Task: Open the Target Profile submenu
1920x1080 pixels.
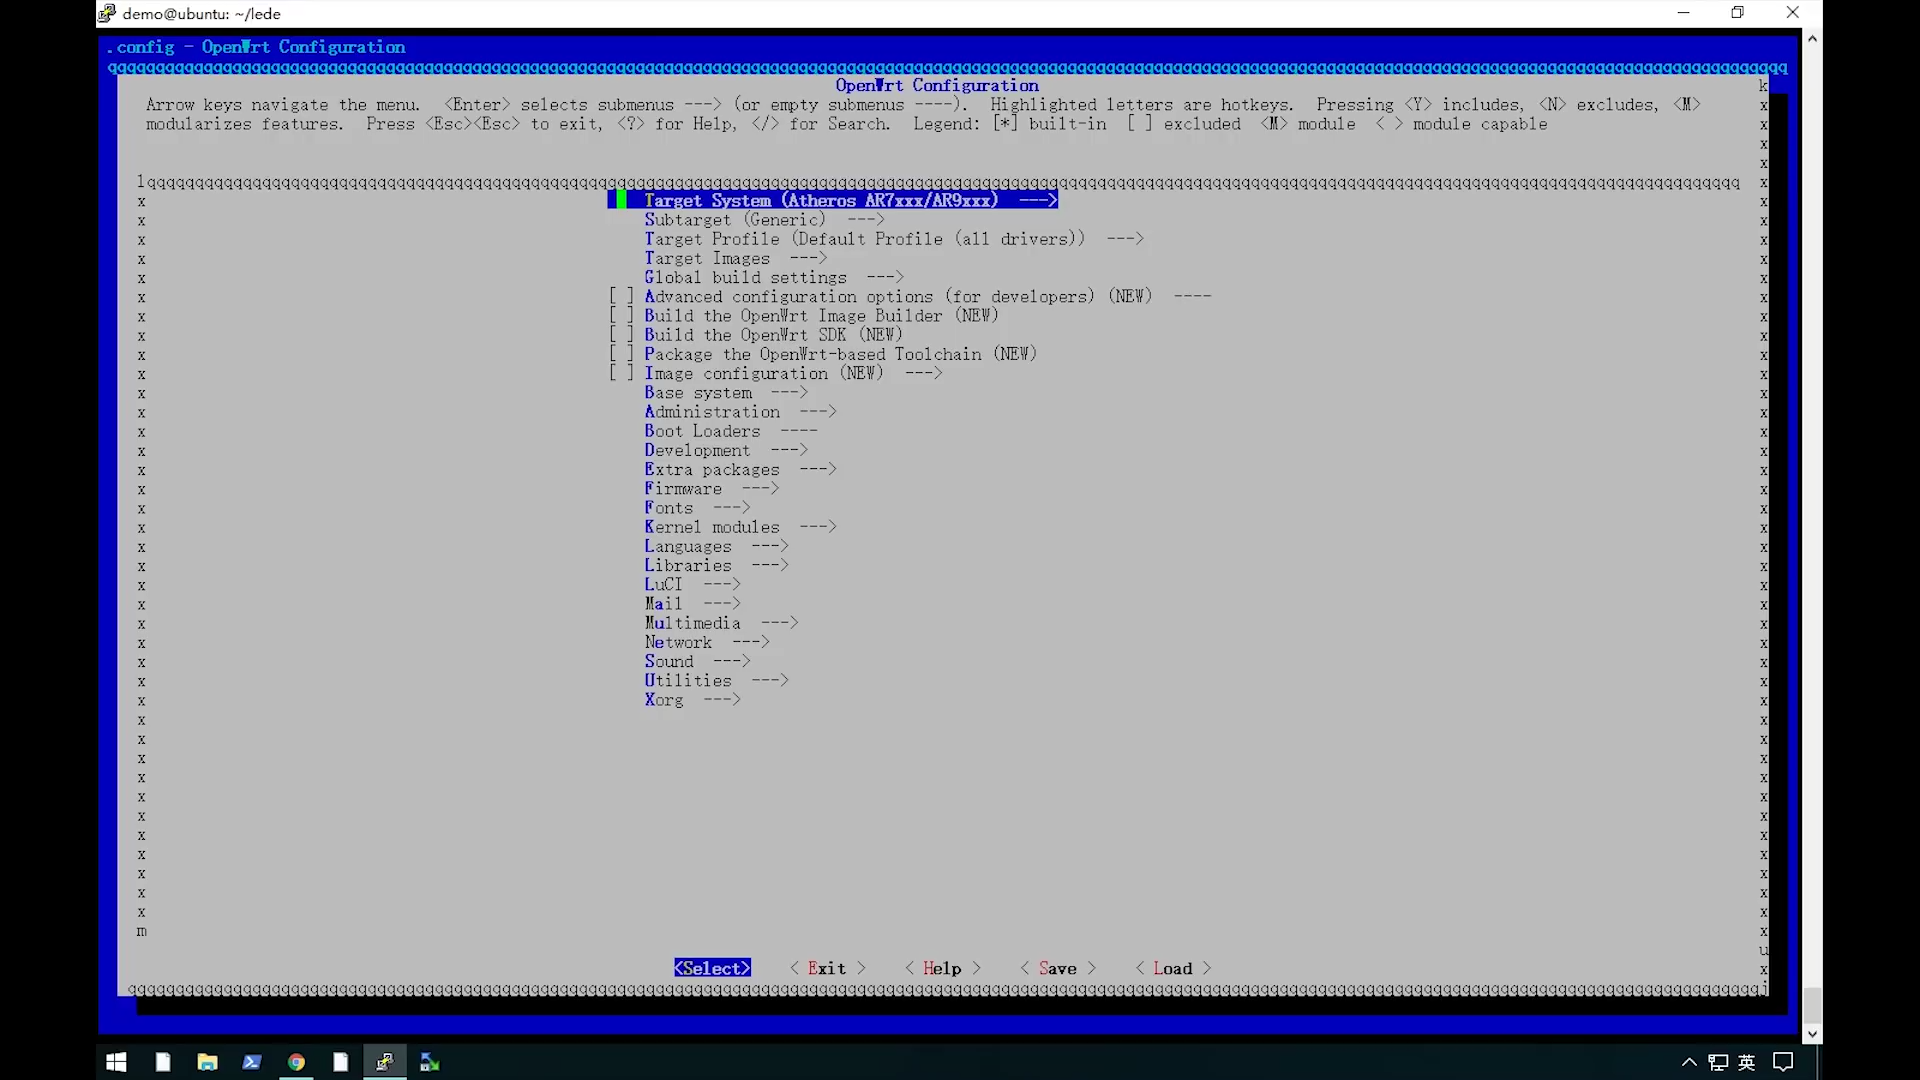Action: coord(893,239)
